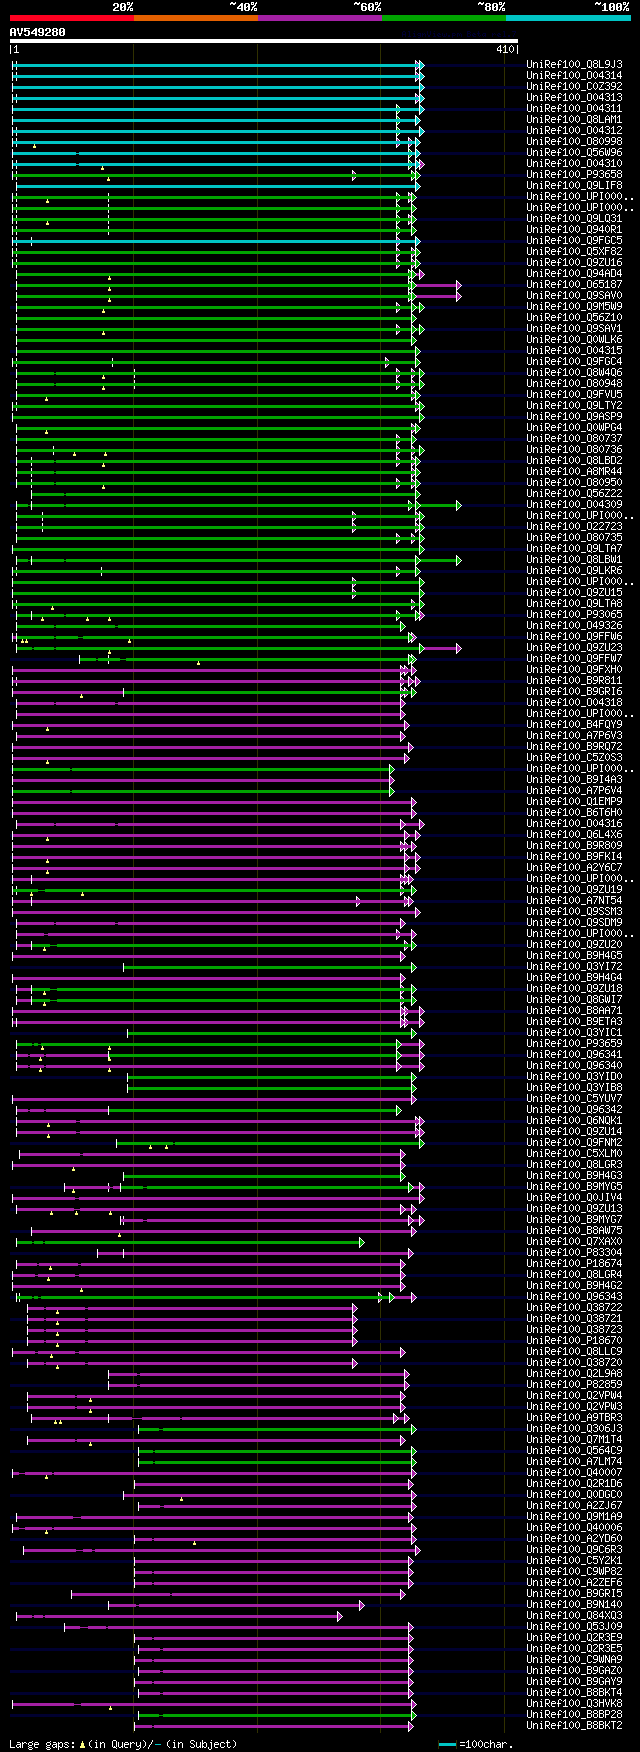This screenshot has height=1752, width=640.
Task: Select label UniRef100_Q3HVK8
Action: pyautogui.click(x=574, y=1703)
